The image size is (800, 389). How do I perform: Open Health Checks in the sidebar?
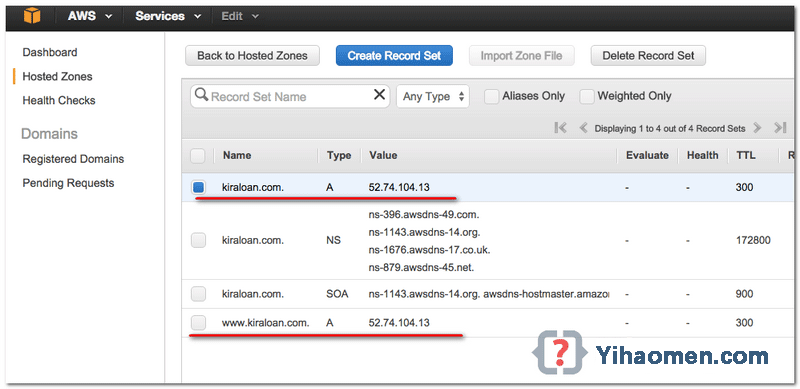tap(59, 101)
